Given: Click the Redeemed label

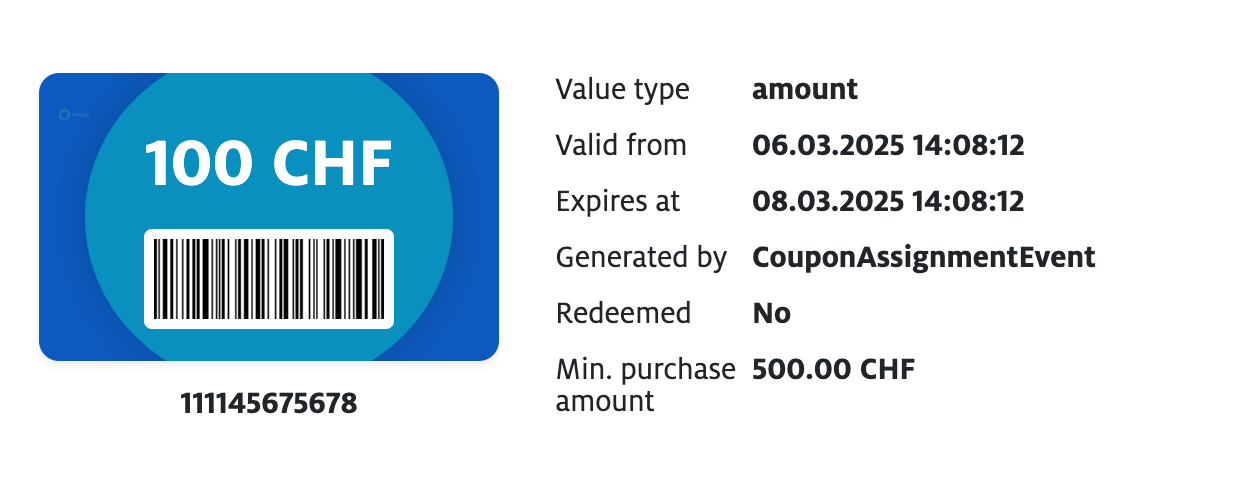Looking at the screenshot, I should click(x=623, y=314).
